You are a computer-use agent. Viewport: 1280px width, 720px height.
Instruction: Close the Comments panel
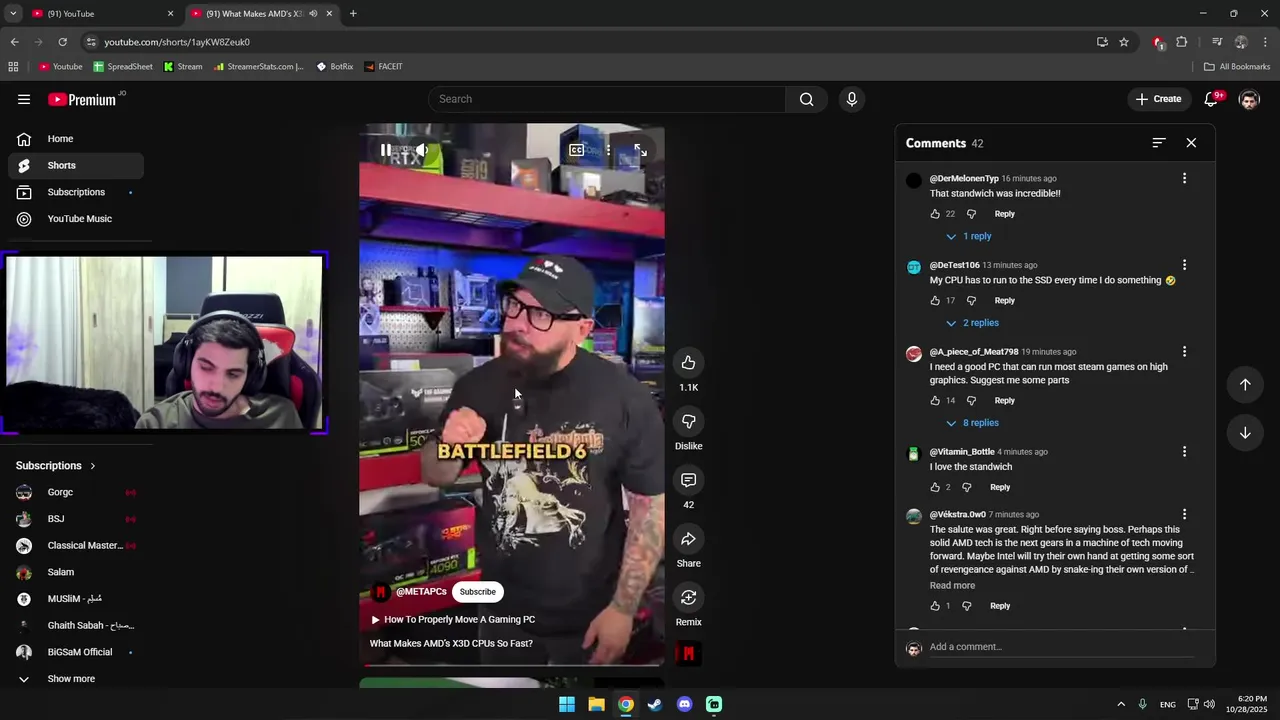(x=1191, y=143)
